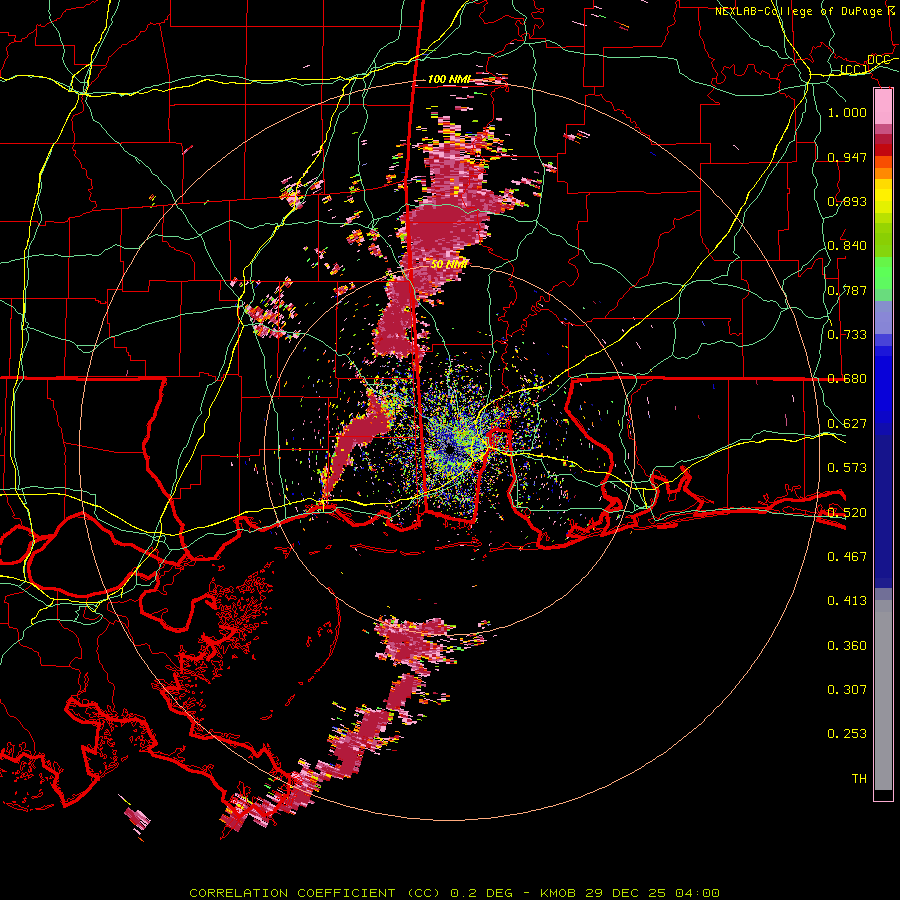This screenshot has height=900, width=900.
Task: Click the 0.840 scale label
Action: coord(847,245)
